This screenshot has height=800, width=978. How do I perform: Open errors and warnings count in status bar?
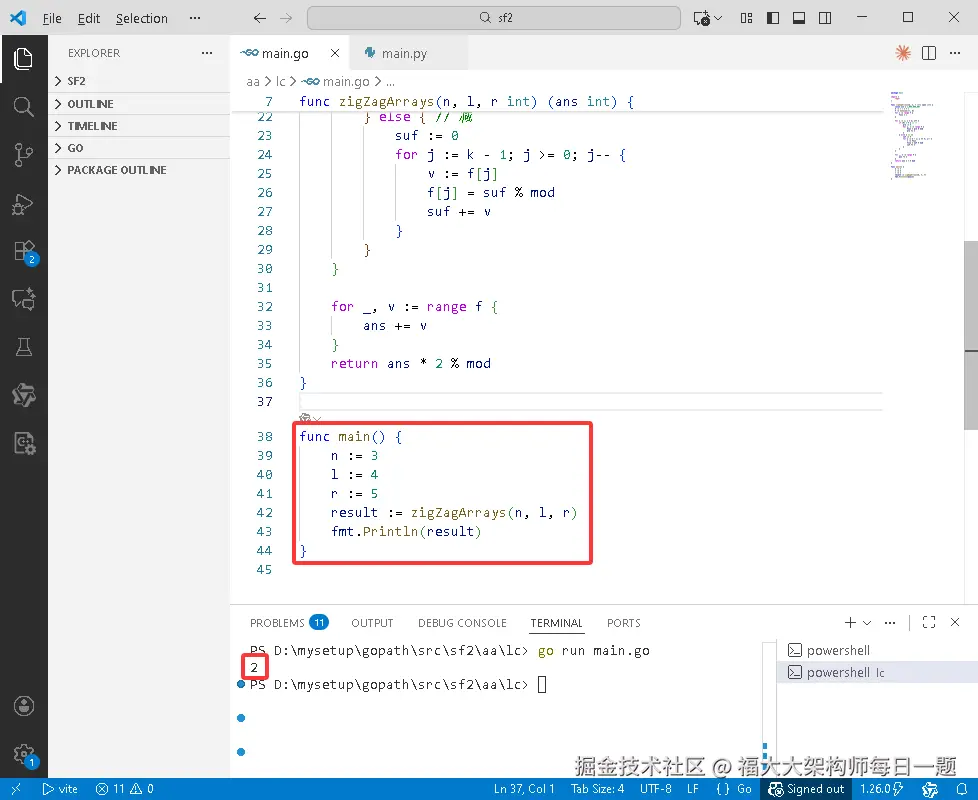click(125, 789)
